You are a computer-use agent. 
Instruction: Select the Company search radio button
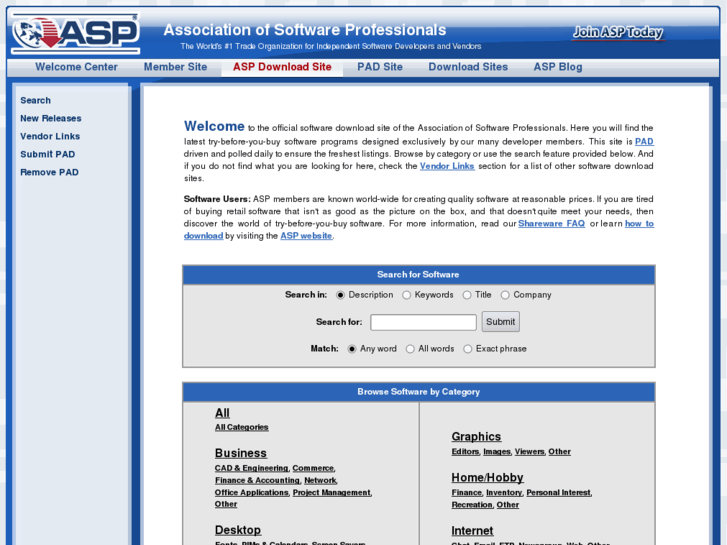505,295
